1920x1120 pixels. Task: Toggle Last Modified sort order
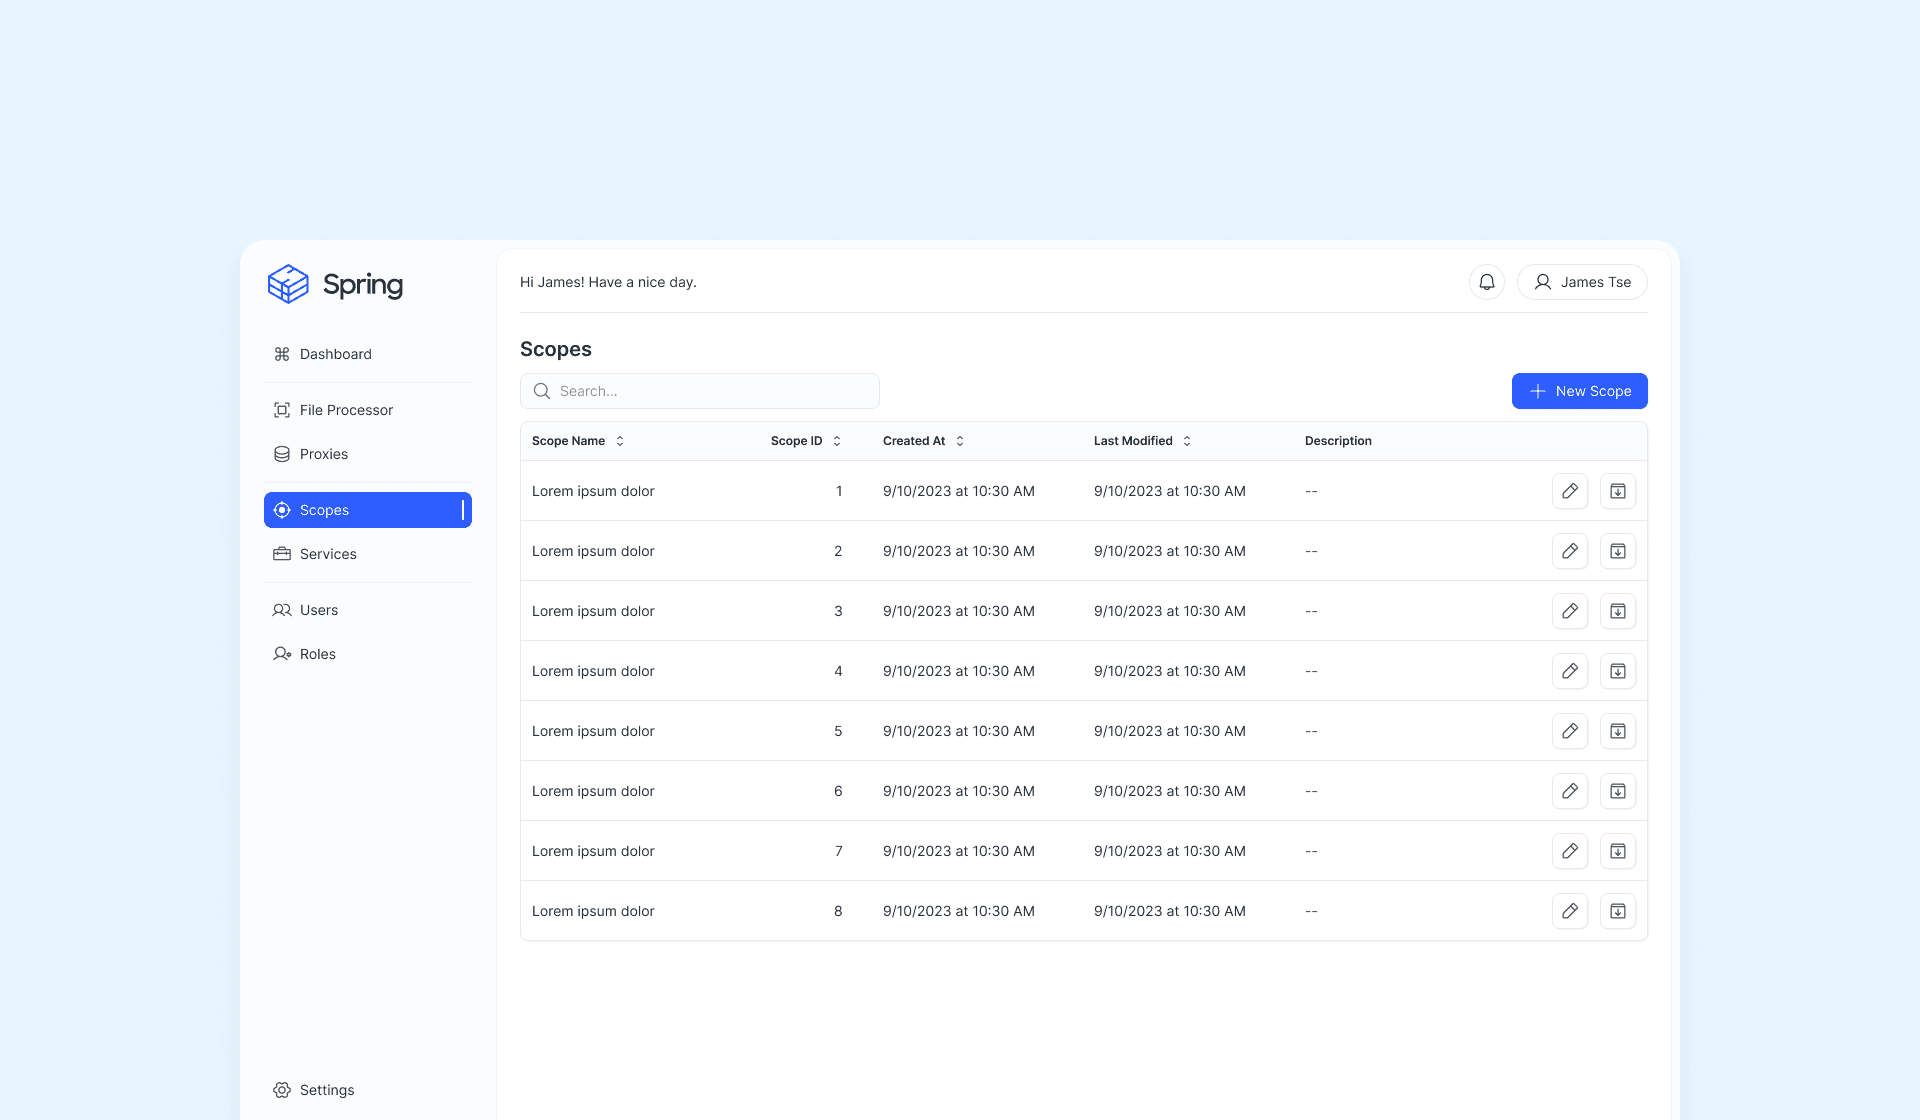click(1187, 441)
